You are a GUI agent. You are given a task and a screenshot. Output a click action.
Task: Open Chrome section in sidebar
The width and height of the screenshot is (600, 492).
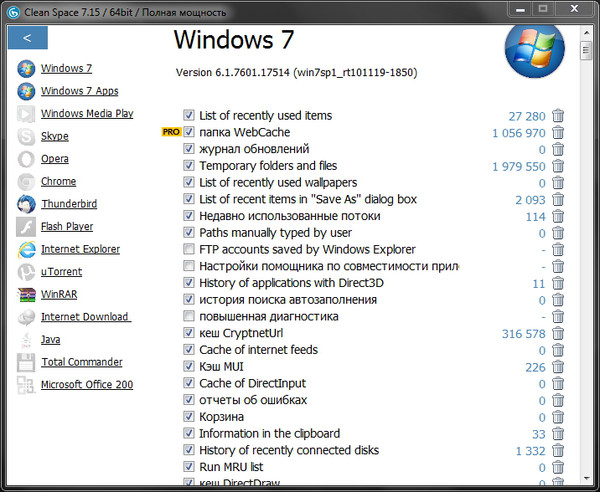coord(58,181)
